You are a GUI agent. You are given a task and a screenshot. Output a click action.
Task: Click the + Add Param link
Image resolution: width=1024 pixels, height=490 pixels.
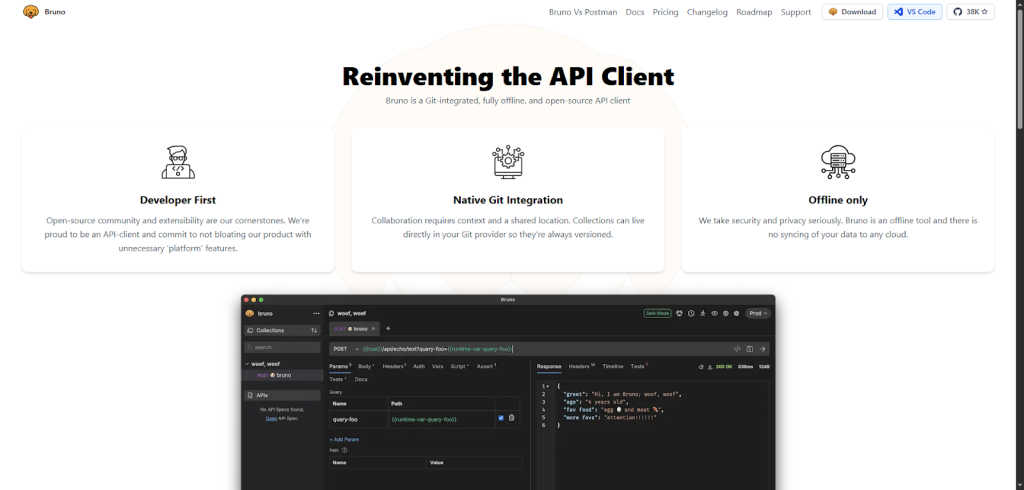pyautogui.click(x=345, y=439)
